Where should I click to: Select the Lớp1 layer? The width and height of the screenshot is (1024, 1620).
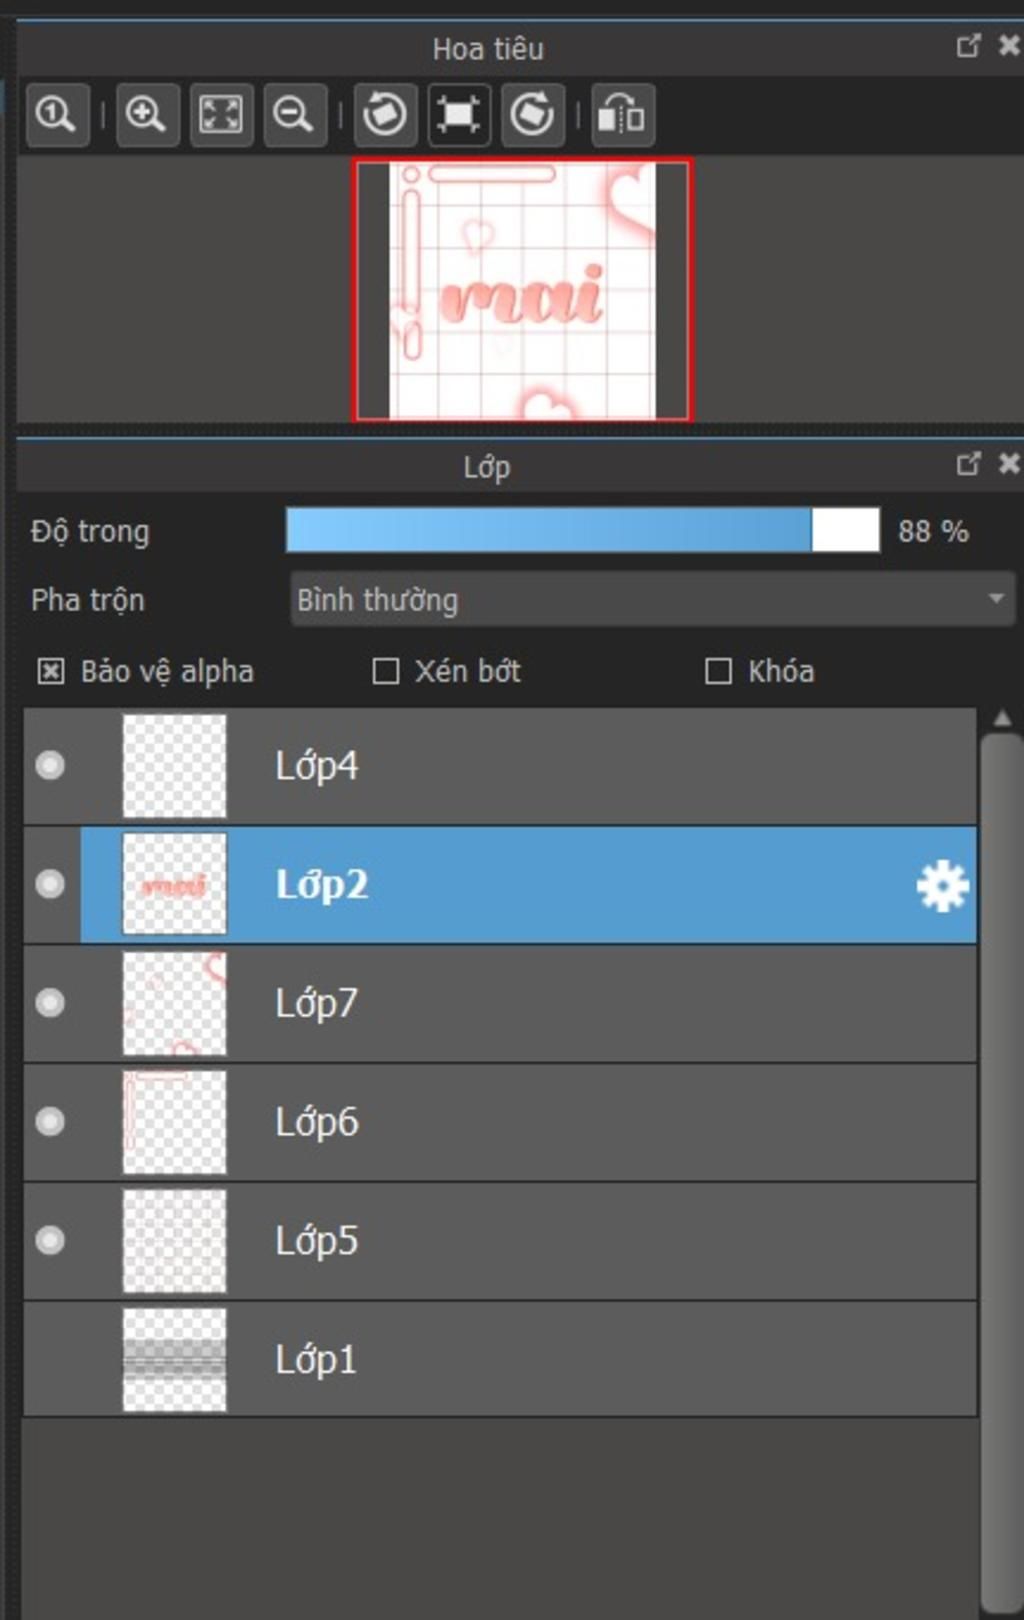(x=500, y=1360)
